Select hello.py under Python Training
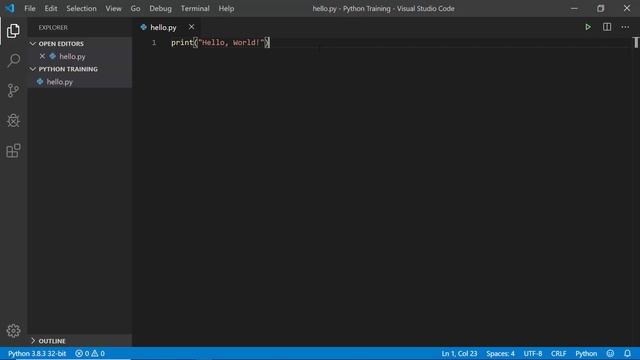 60,82
